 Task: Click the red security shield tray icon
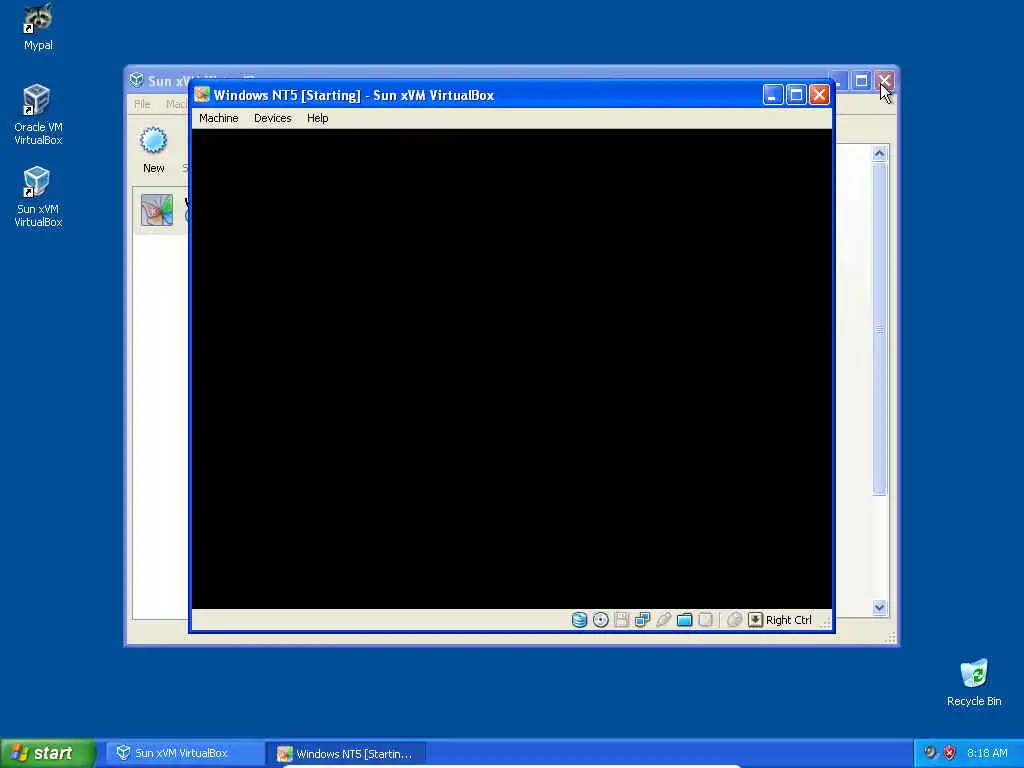click(x=950, y=753)
